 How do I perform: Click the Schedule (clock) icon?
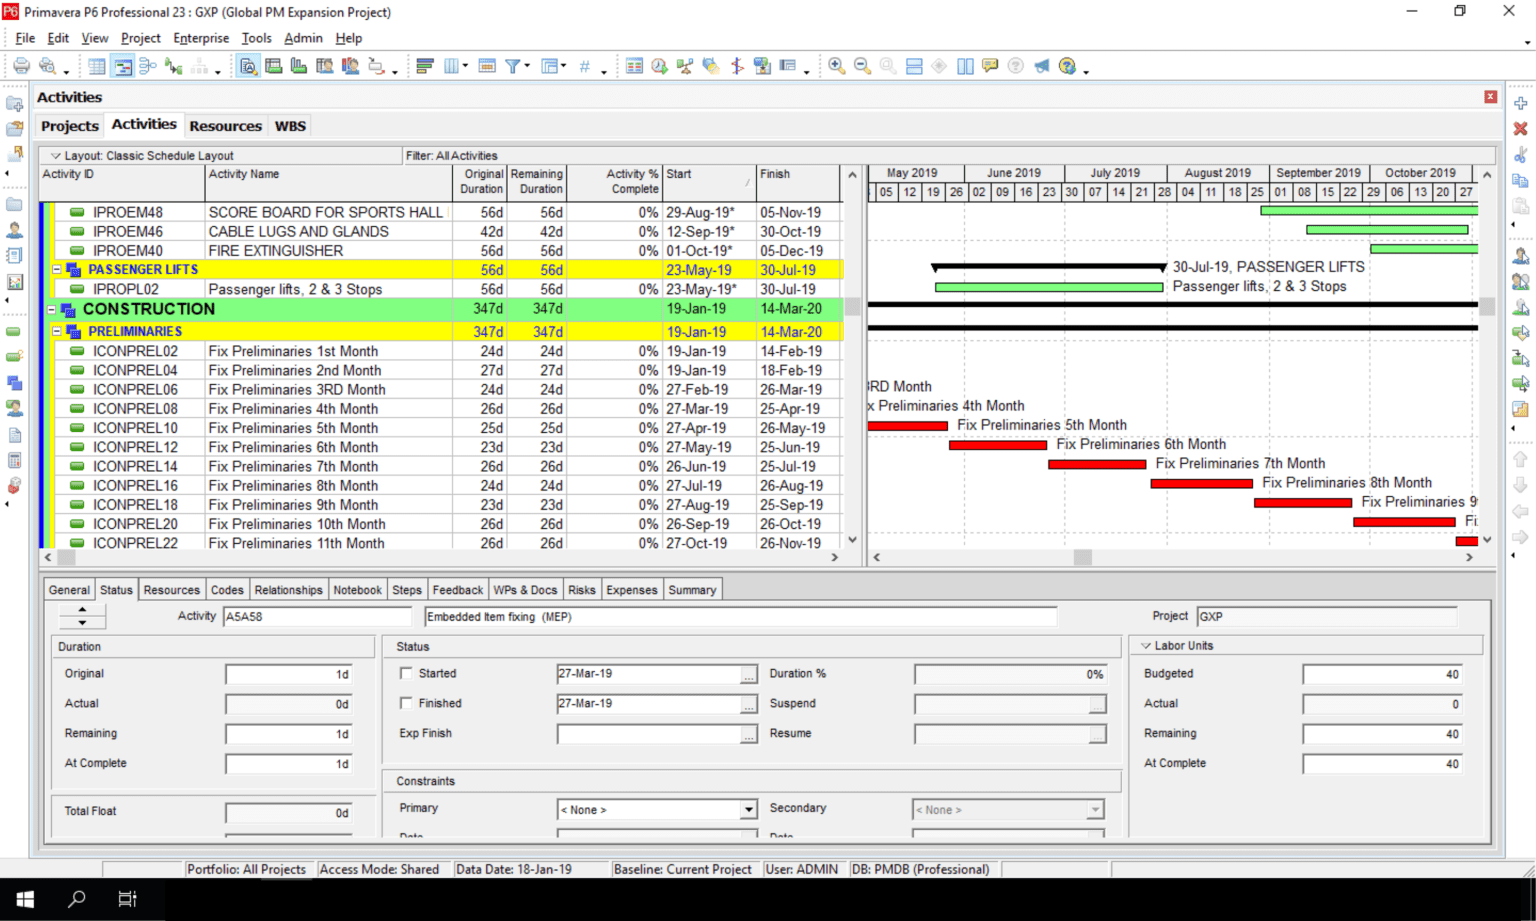(x=658, y=66)
